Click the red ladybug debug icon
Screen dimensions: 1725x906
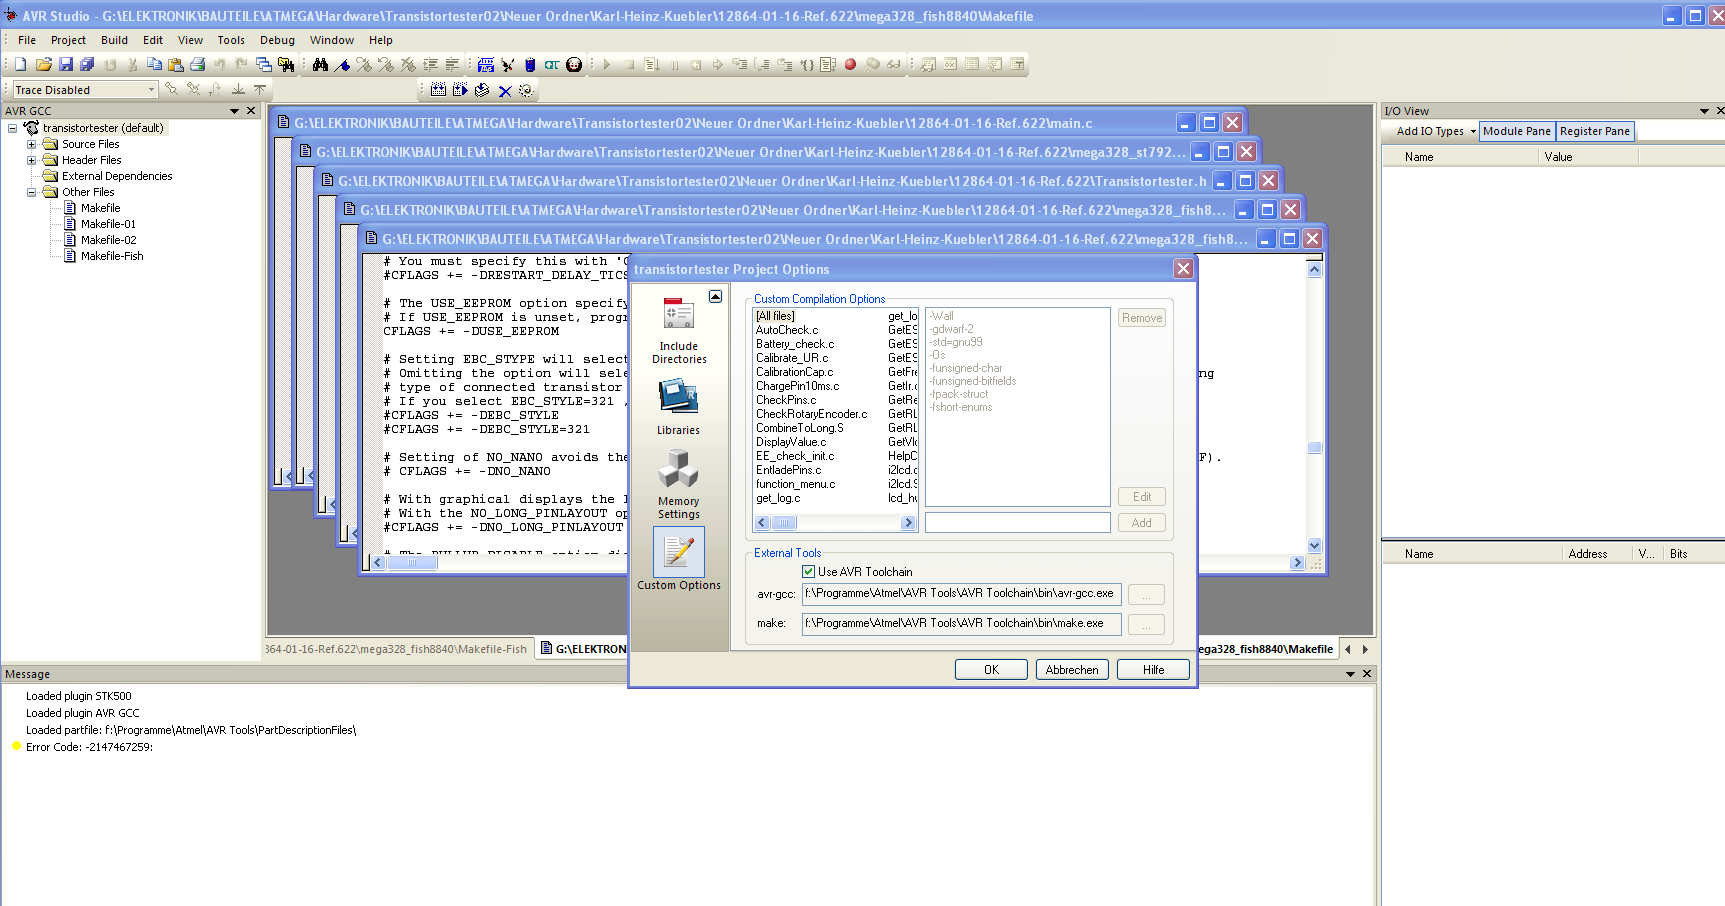[x=573, y=64]
